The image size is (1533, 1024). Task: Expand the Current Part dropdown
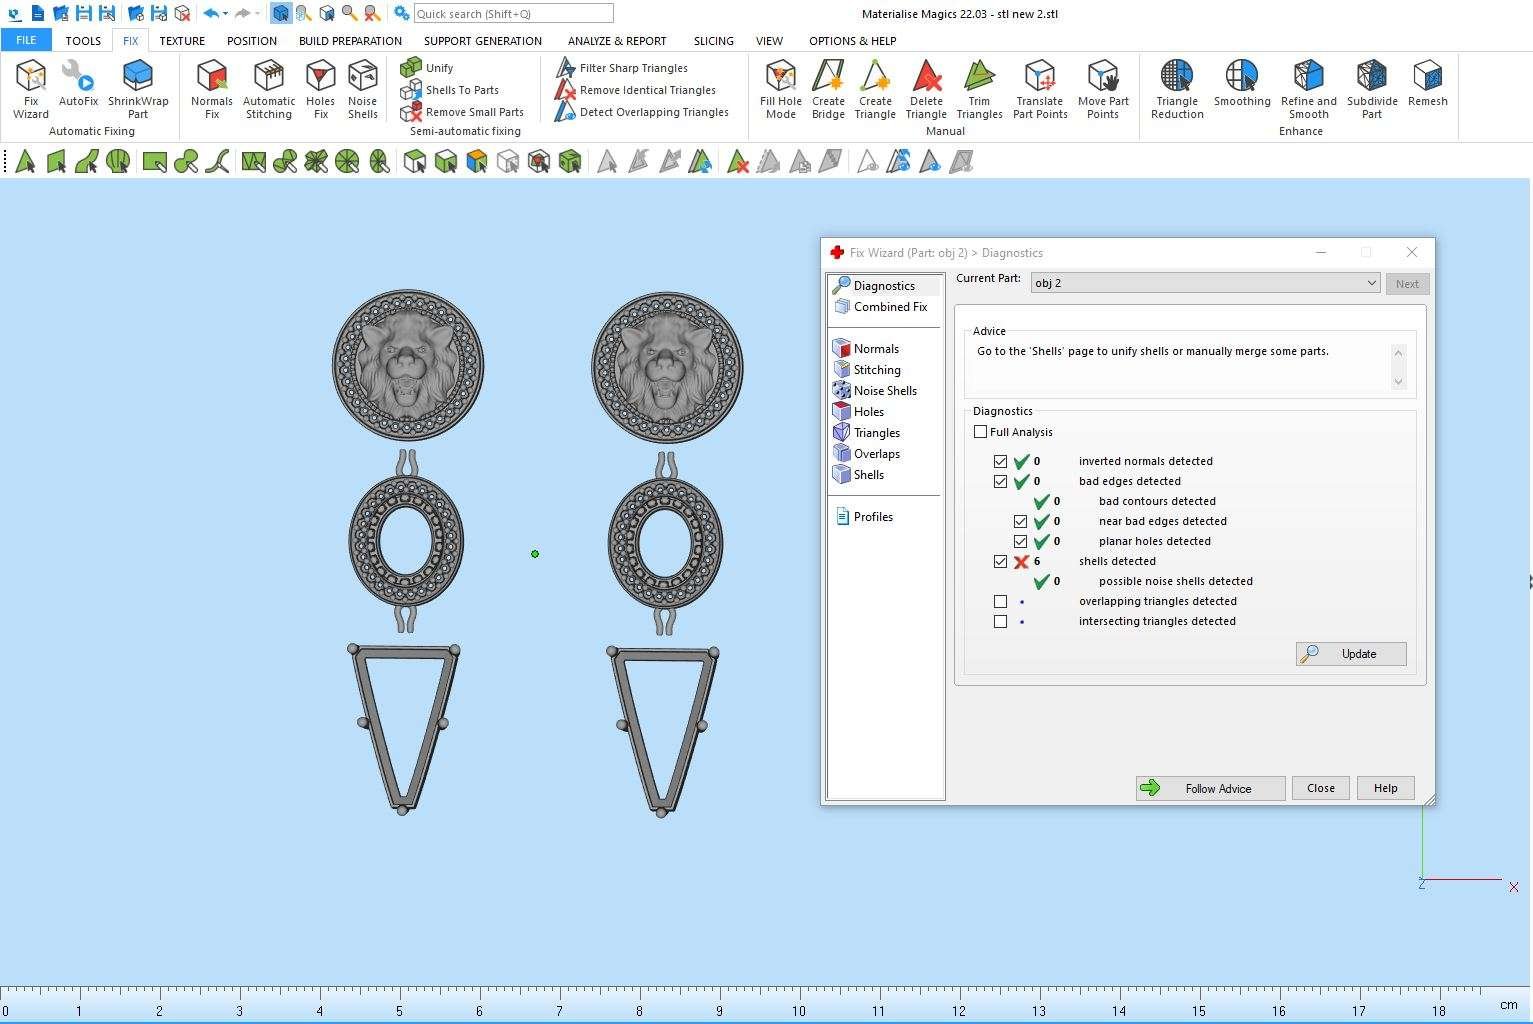[1371, 283]
